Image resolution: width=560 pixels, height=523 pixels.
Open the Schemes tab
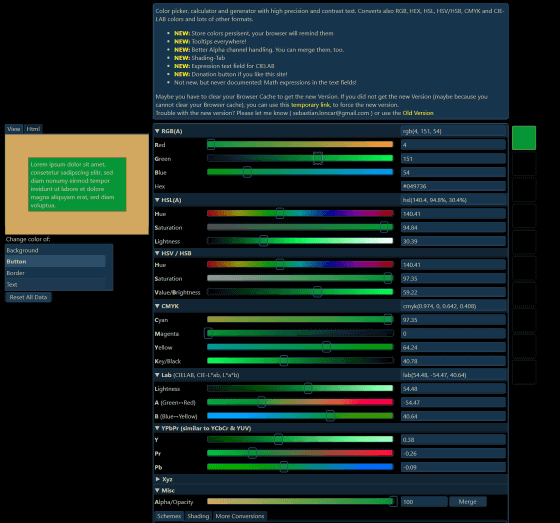coord(169,516)
